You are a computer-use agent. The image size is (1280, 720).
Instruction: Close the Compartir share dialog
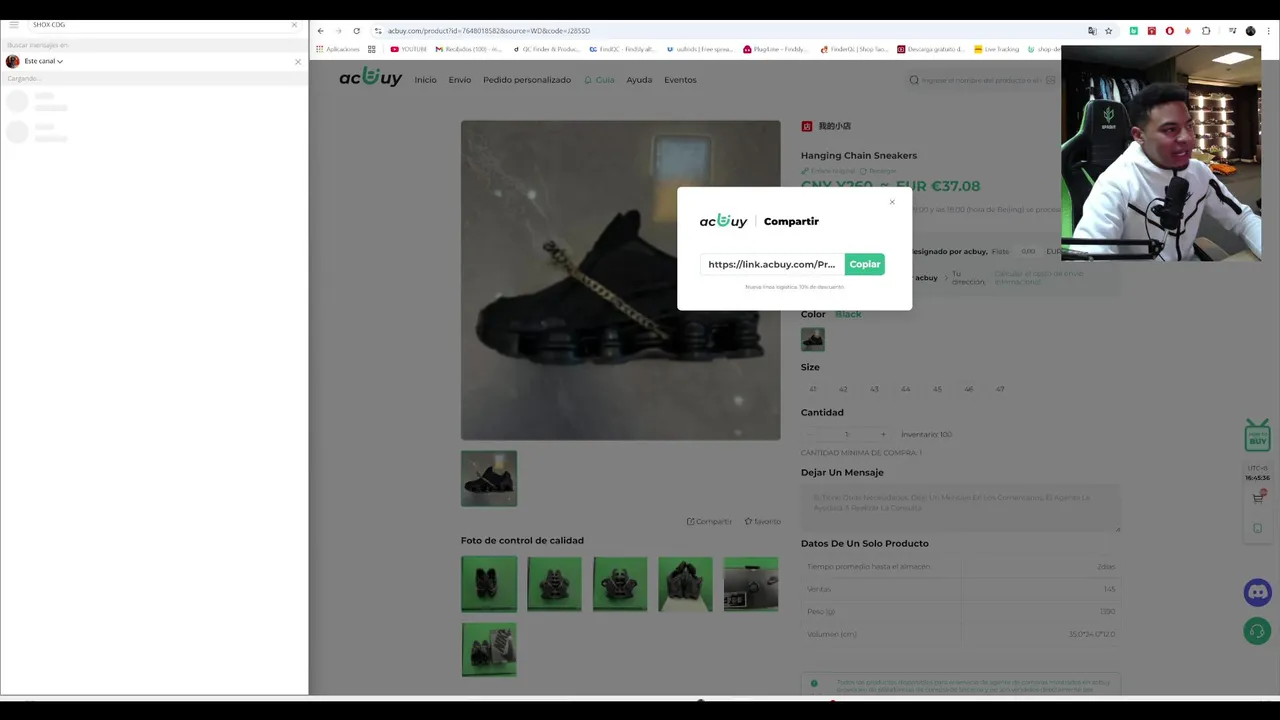(x=892, y=202)
